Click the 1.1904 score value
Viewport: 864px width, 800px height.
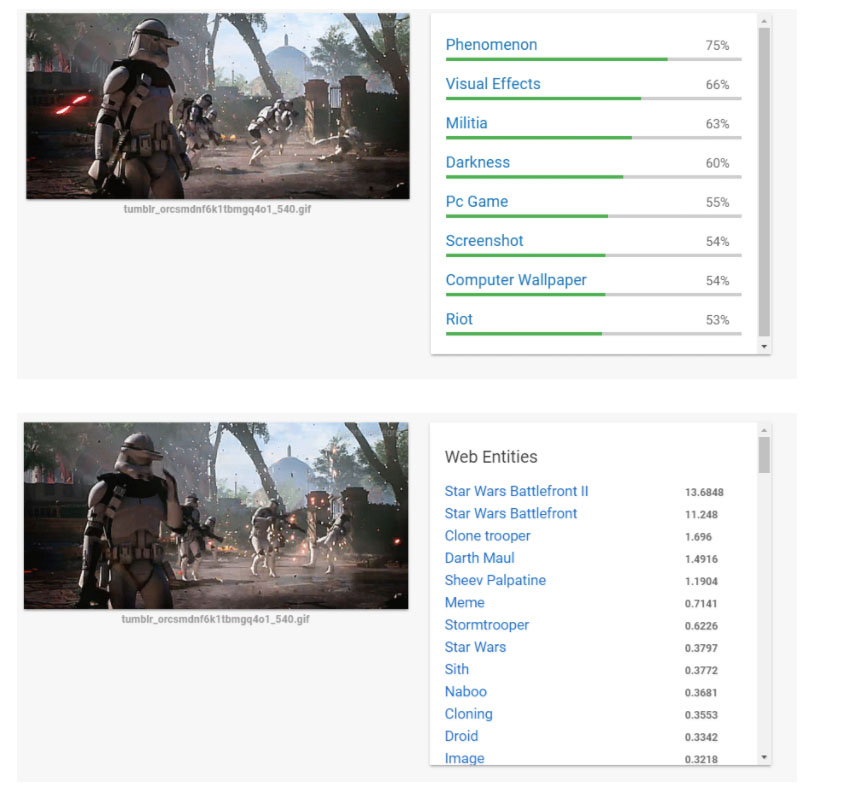pyautogui.click(x=701, y=581)
